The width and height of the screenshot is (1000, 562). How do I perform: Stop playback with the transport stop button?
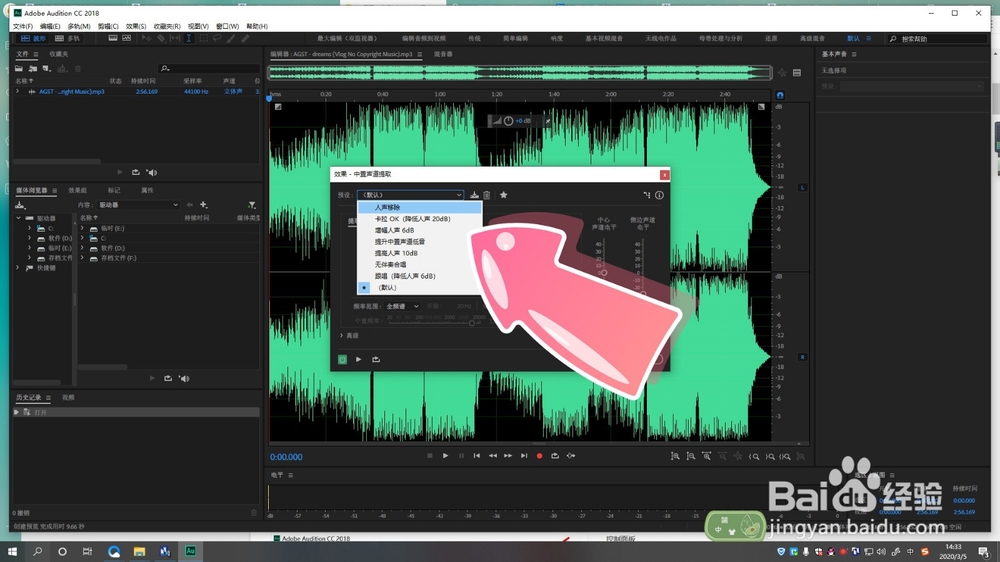click(430, 456)
